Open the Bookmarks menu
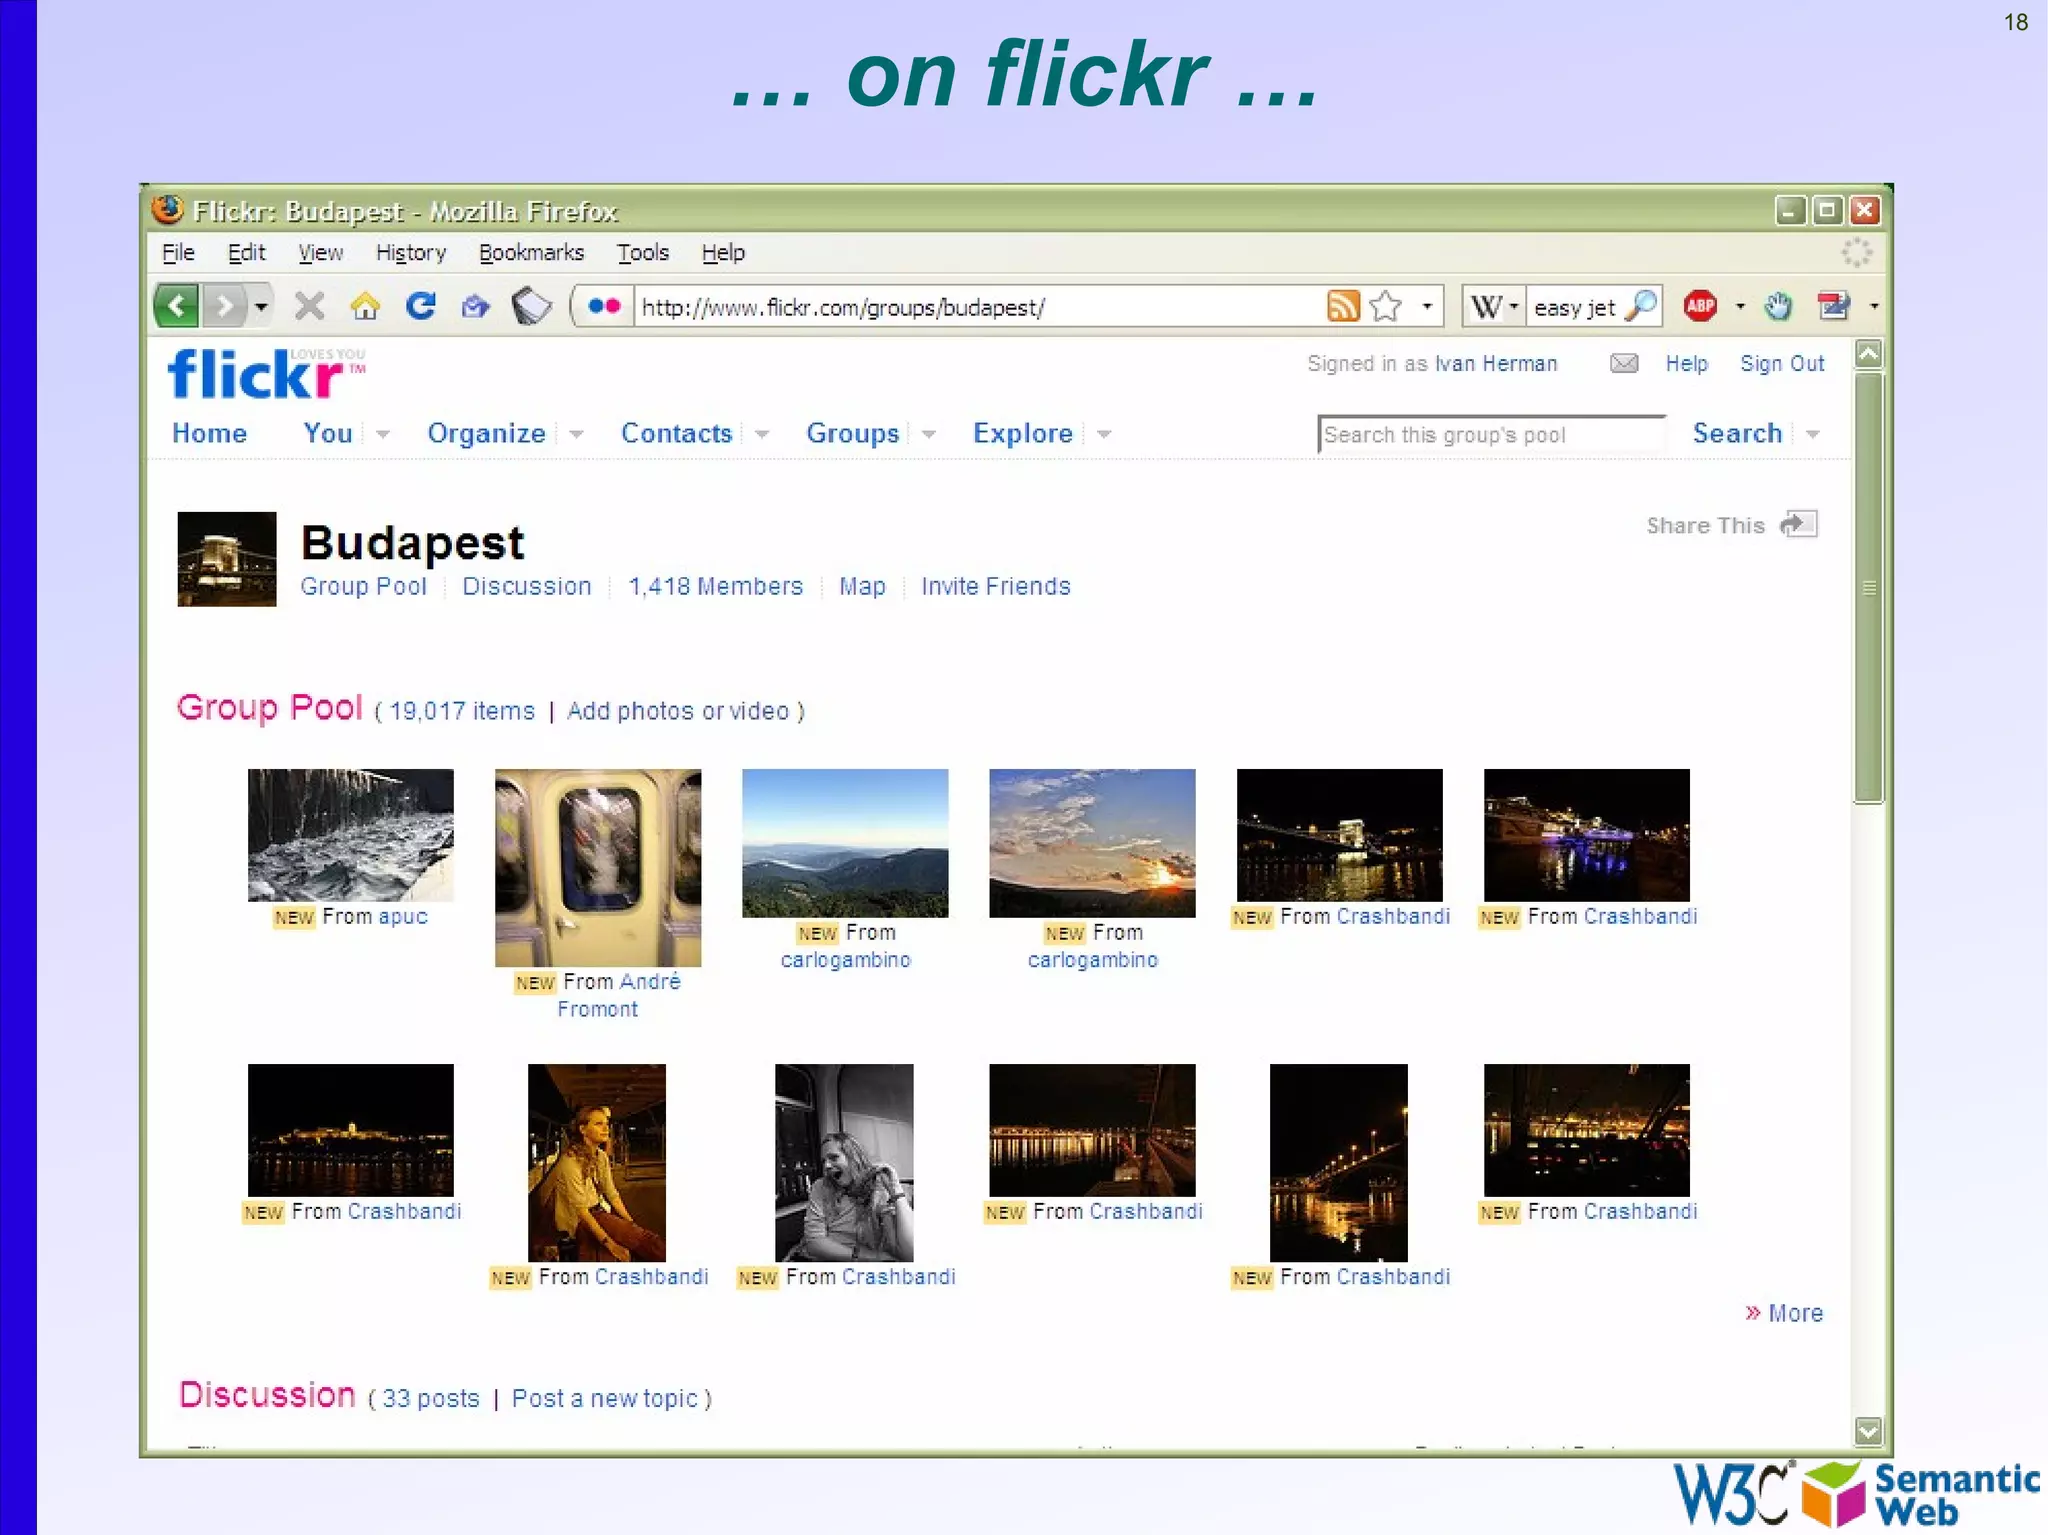This screenshot has height=1535, width=2048. 531,253
